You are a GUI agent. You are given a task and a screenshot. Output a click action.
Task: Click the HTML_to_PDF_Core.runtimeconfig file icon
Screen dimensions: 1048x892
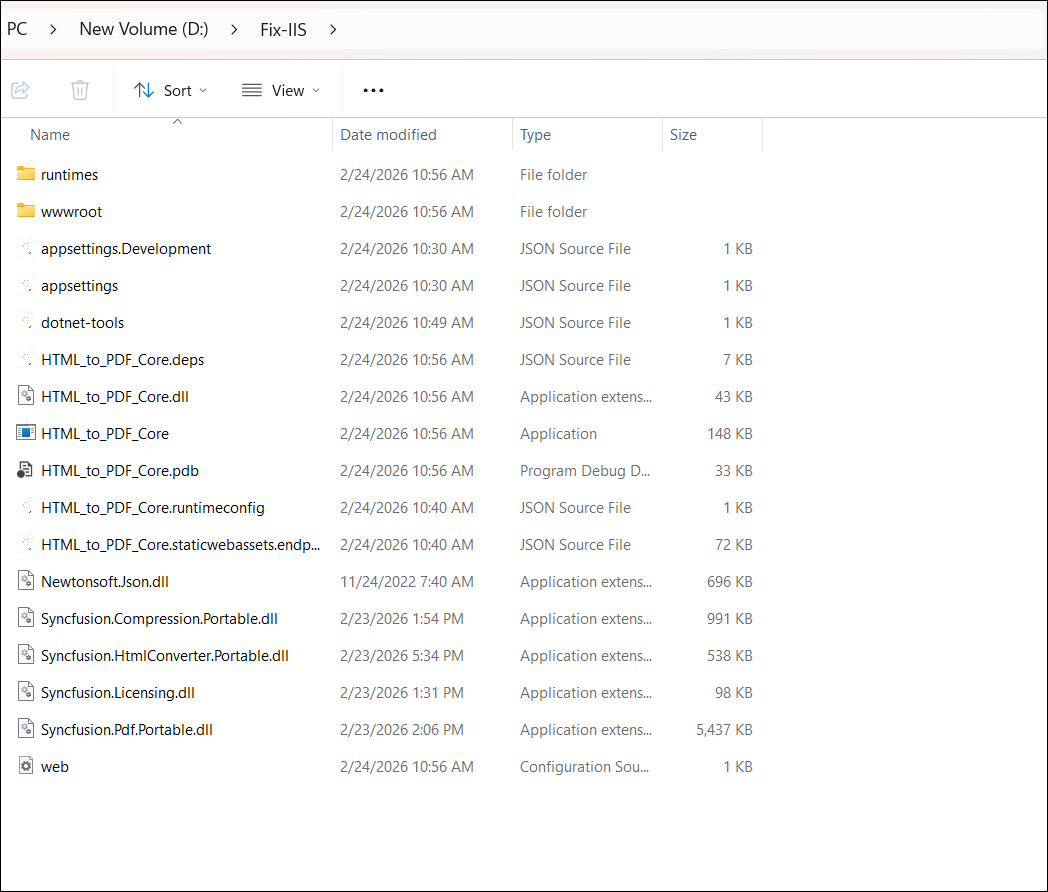25,507
